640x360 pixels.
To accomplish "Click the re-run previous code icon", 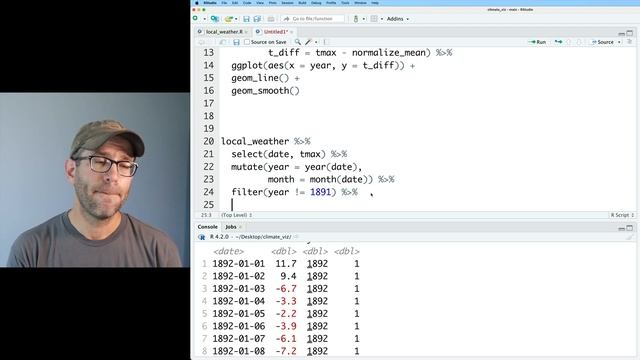I will click(558, 42).
